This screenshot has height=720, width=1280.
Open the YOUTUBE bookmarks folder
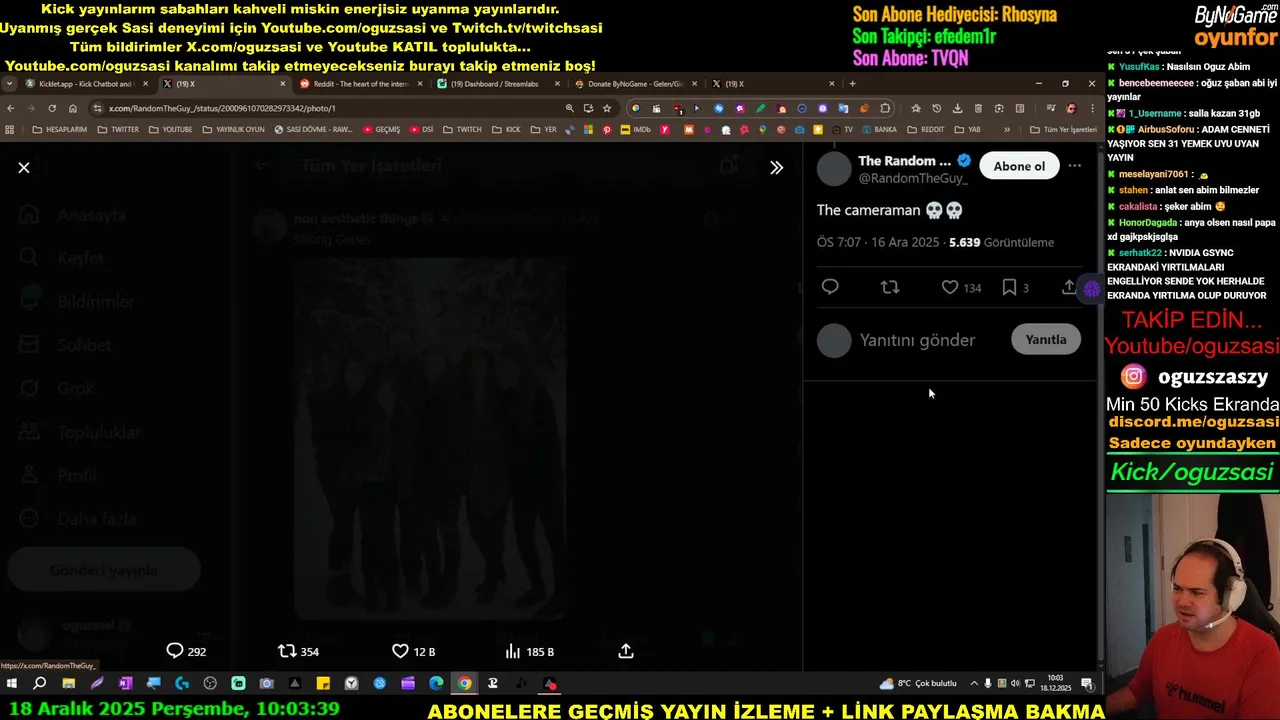tap(170, 129)
